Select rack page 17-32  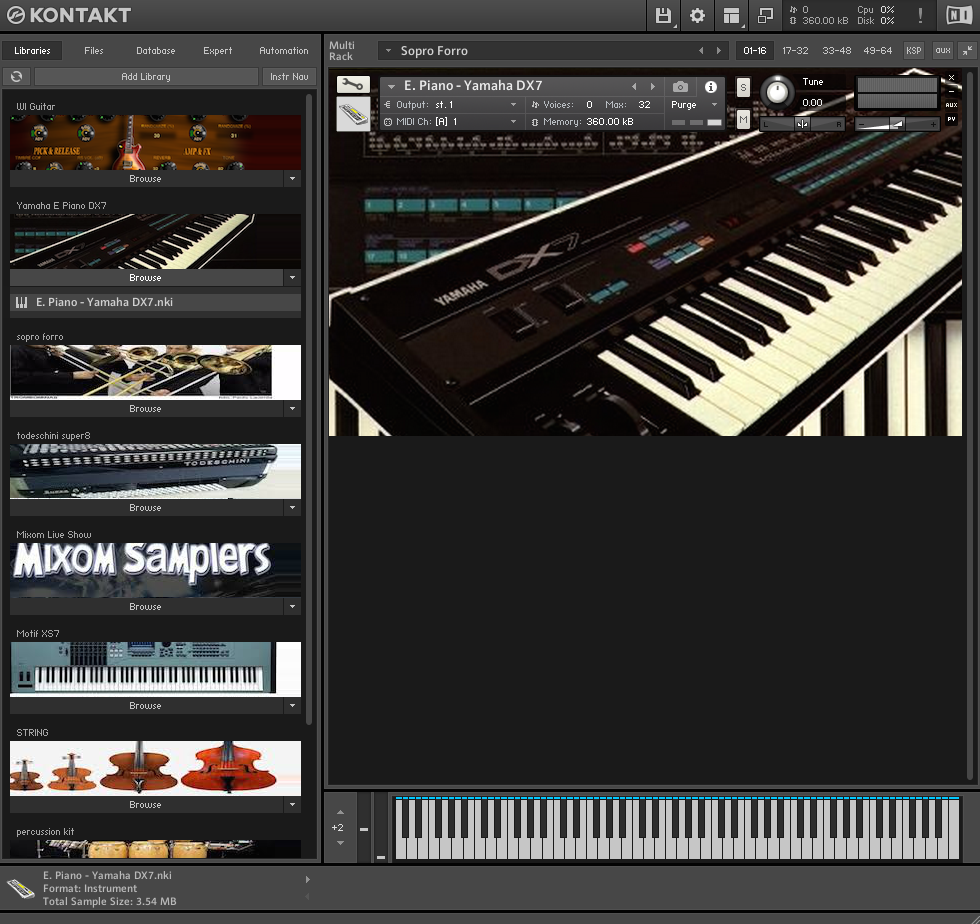coord(795,51)
